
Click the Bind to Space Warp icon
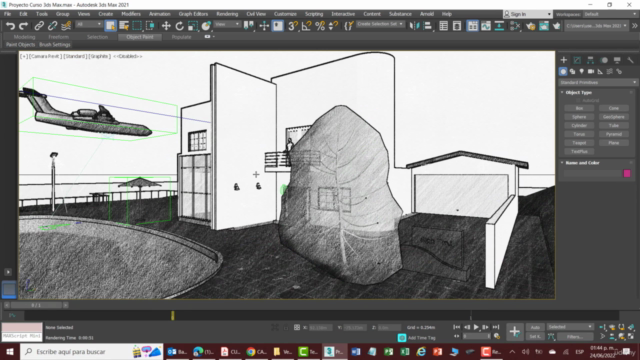pos(66,26)
